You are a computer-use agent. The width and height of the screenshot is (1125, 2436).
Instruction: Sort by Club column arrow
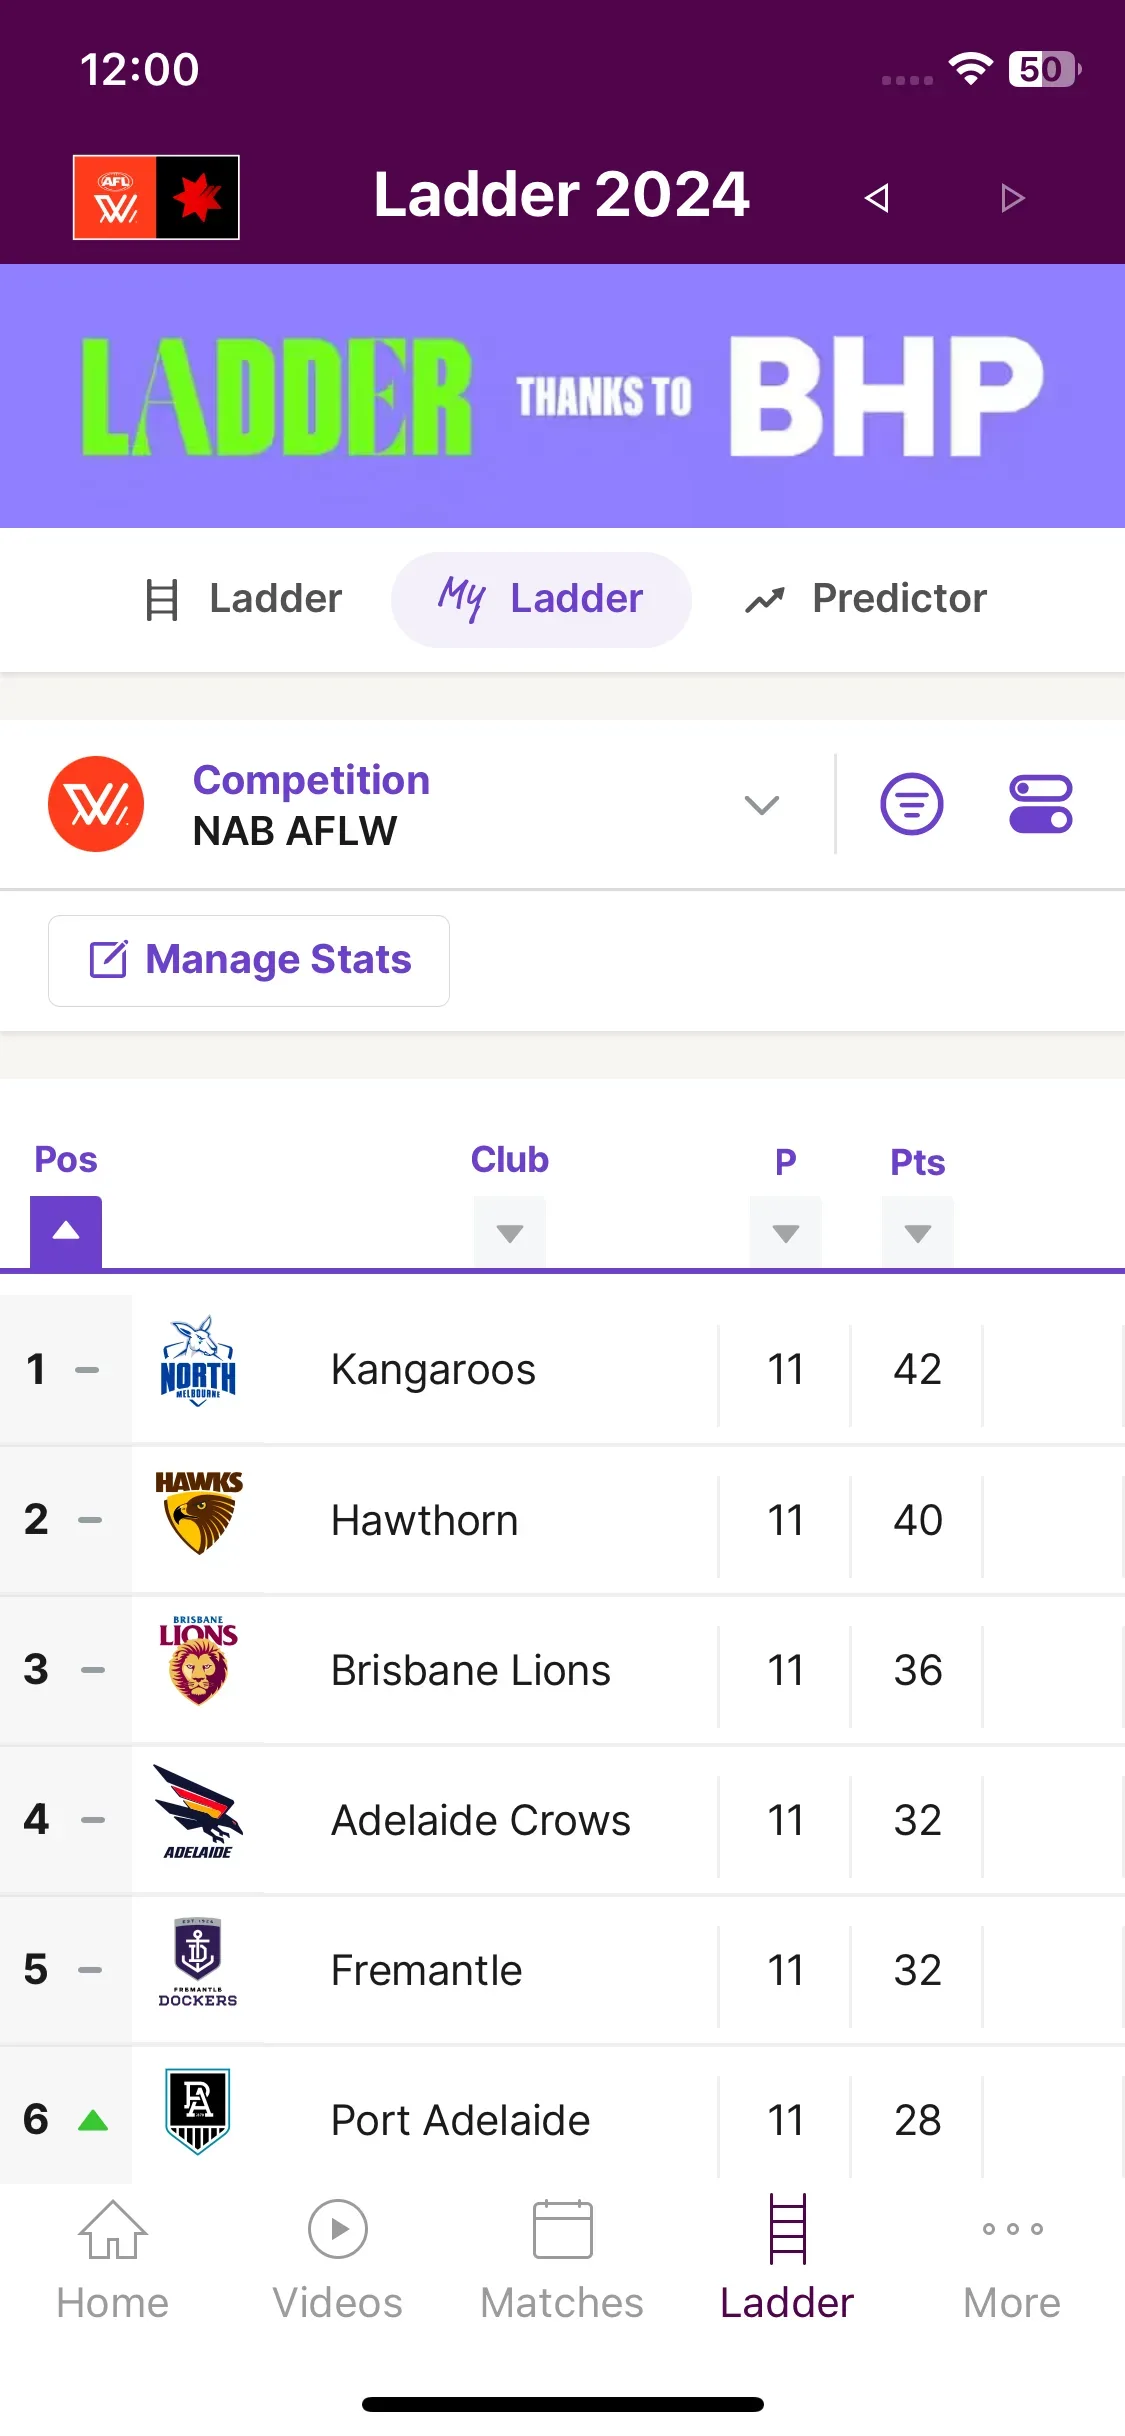point(510,1232)
